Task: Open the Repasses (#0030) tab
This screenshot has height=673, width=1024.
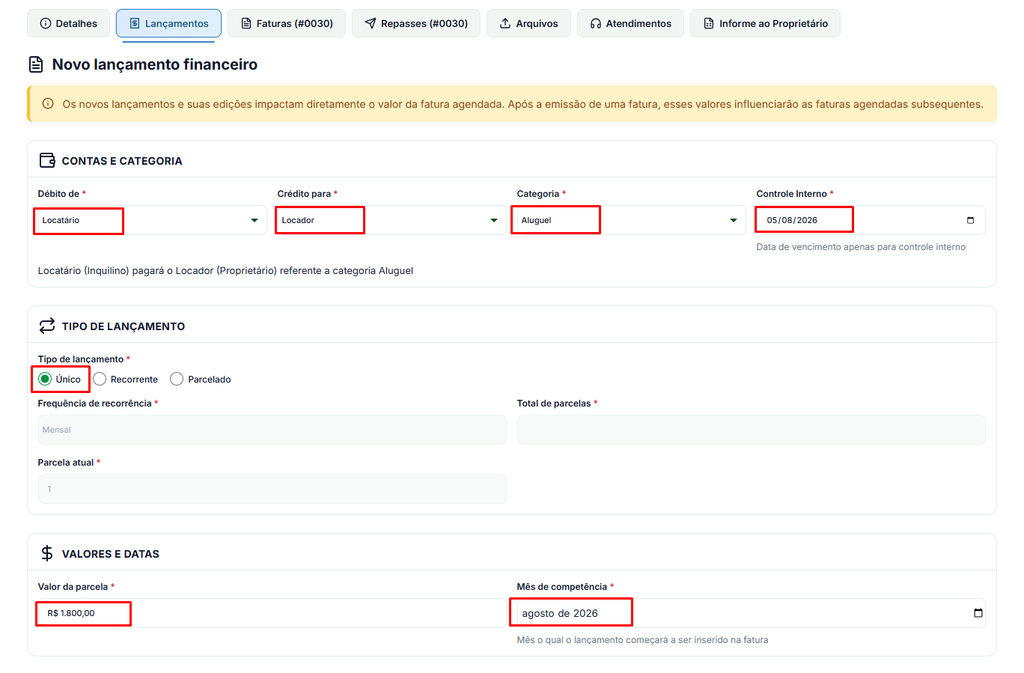Action: pos(416,23)
